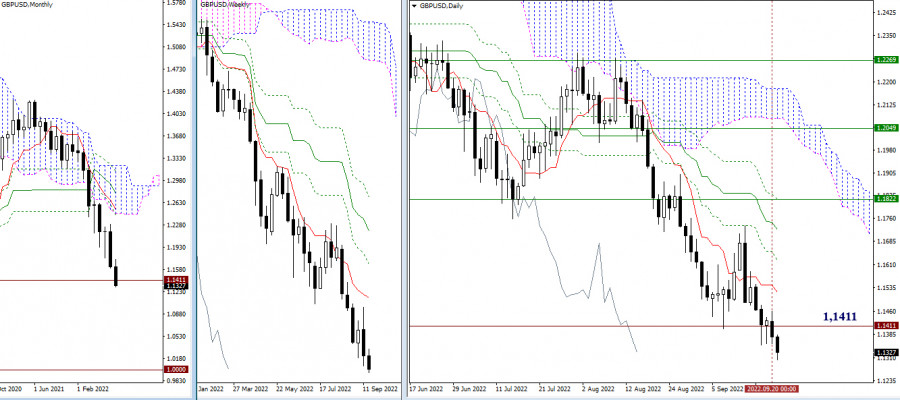Viewport: 900px width, 400px height.
Task: Select the GBPUSD,Monthly chart title
Action: coord(24,5)
